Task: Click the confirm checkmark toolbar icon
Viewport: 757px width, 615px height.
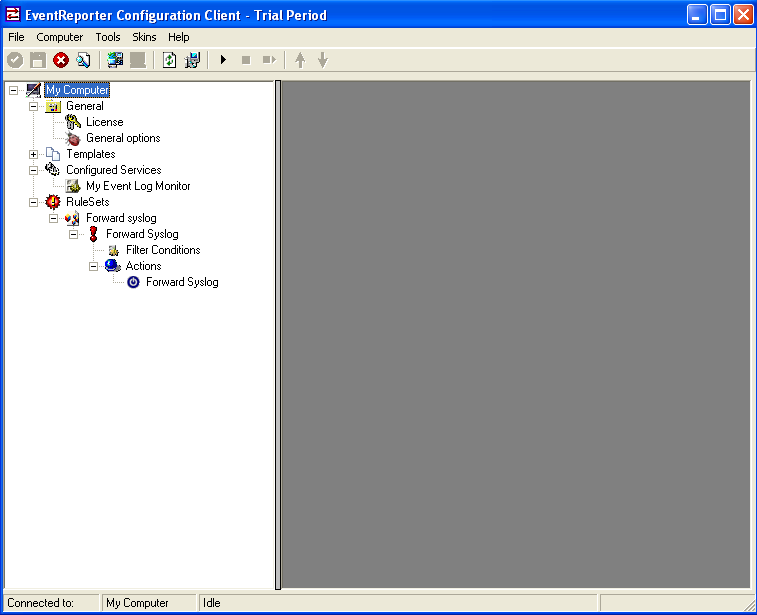Action: point(15,60)
